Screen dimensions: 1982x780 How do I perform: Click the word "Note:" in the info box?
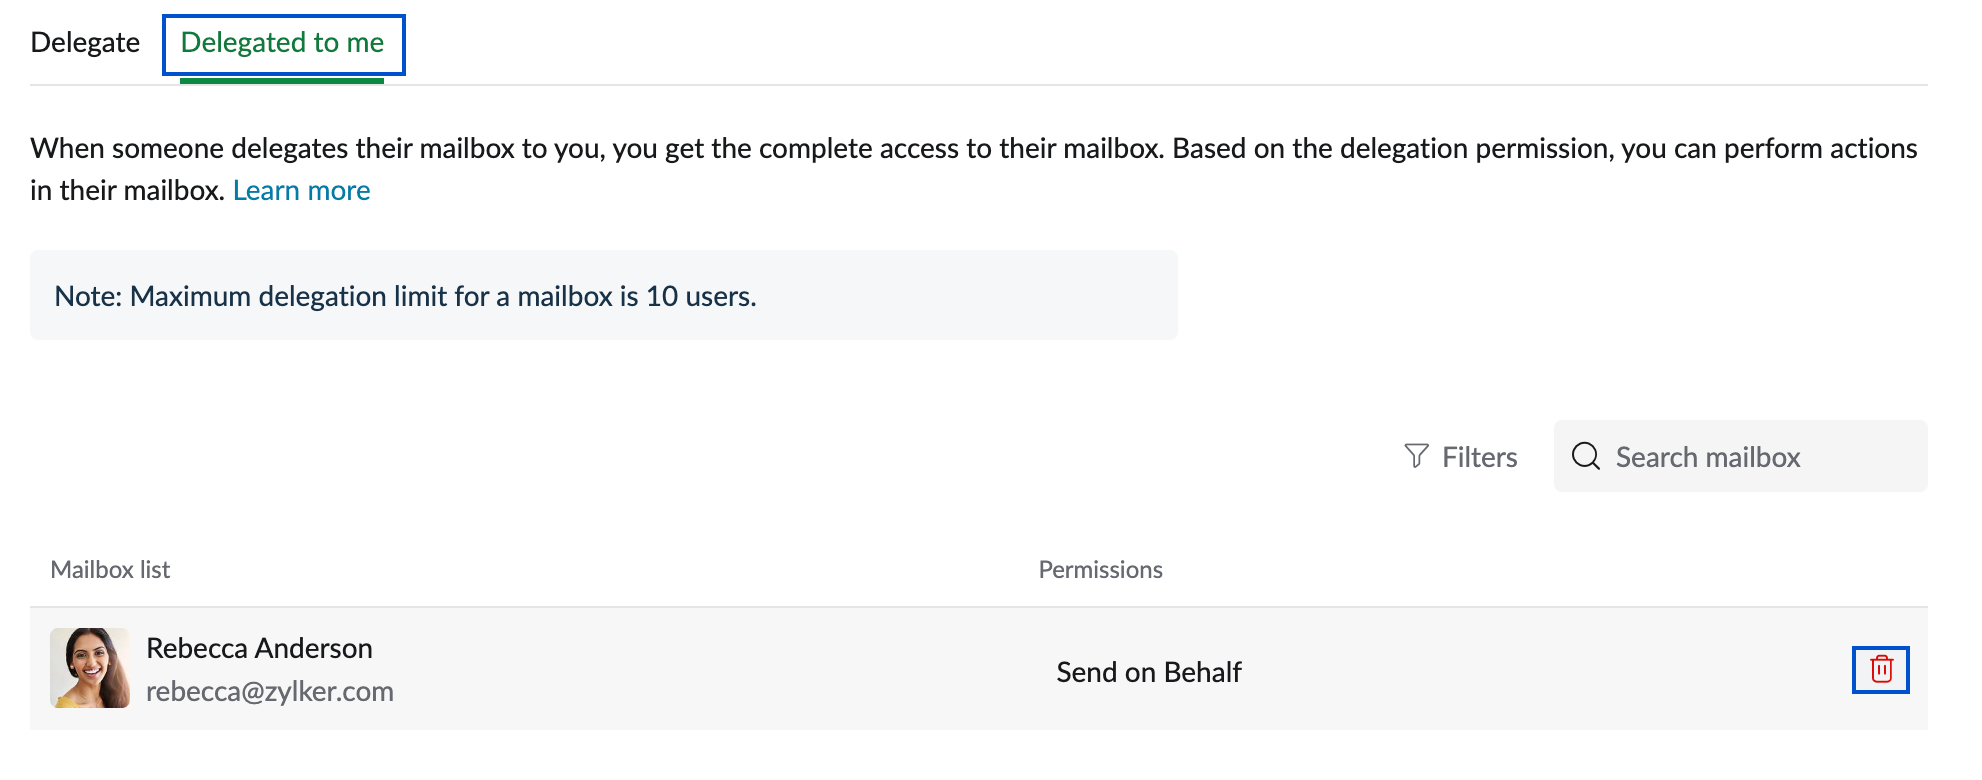click(x=88, y=296)
